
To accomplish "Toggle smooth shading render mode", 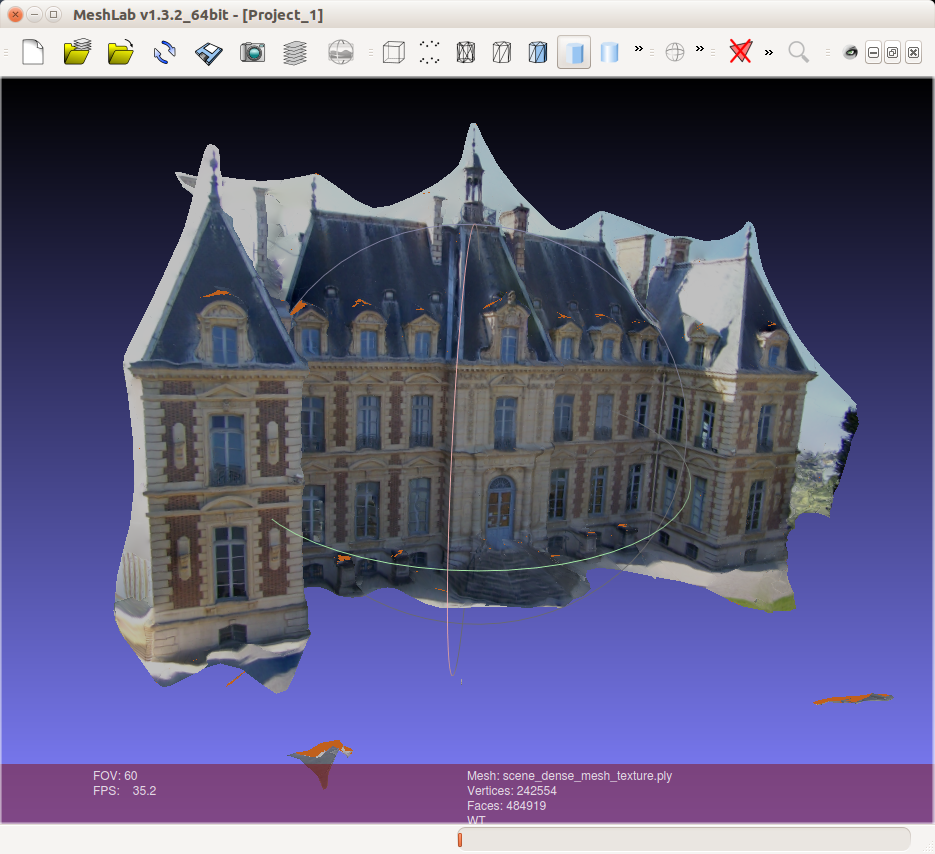I will click(611, 52).
